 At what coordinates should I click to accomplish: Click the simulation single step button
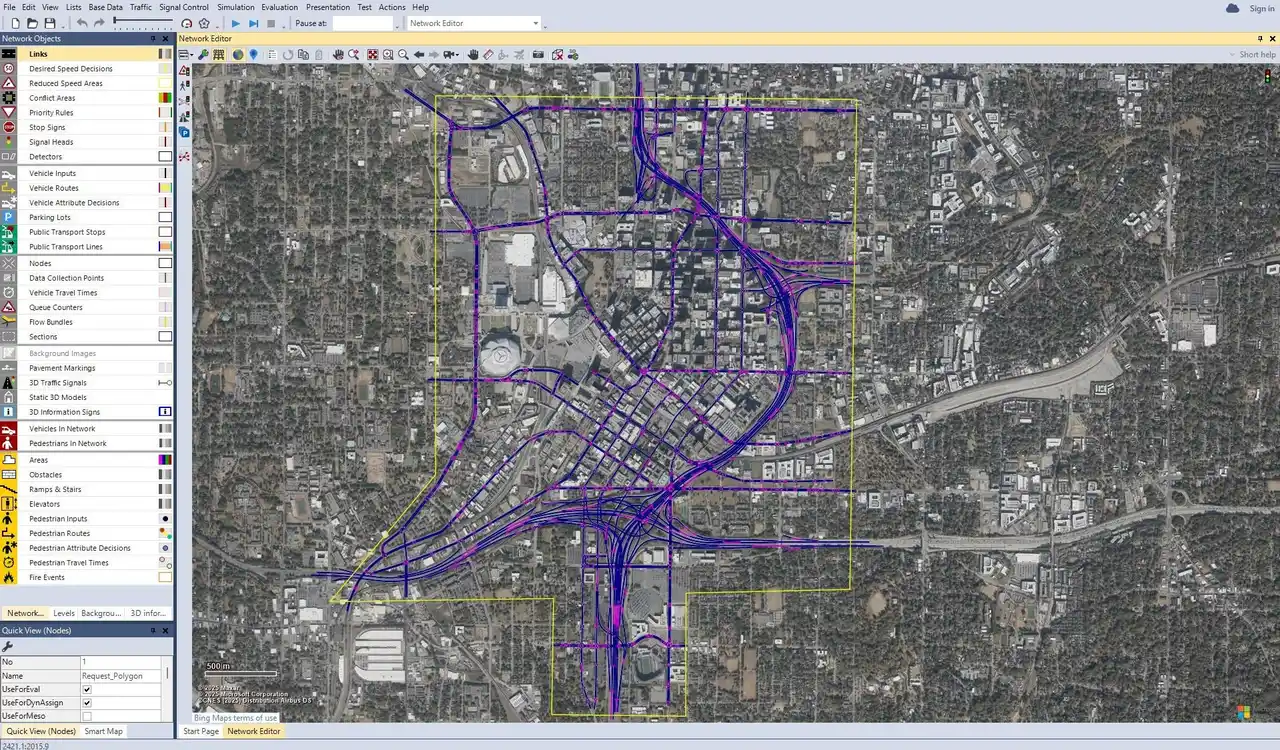253,23
